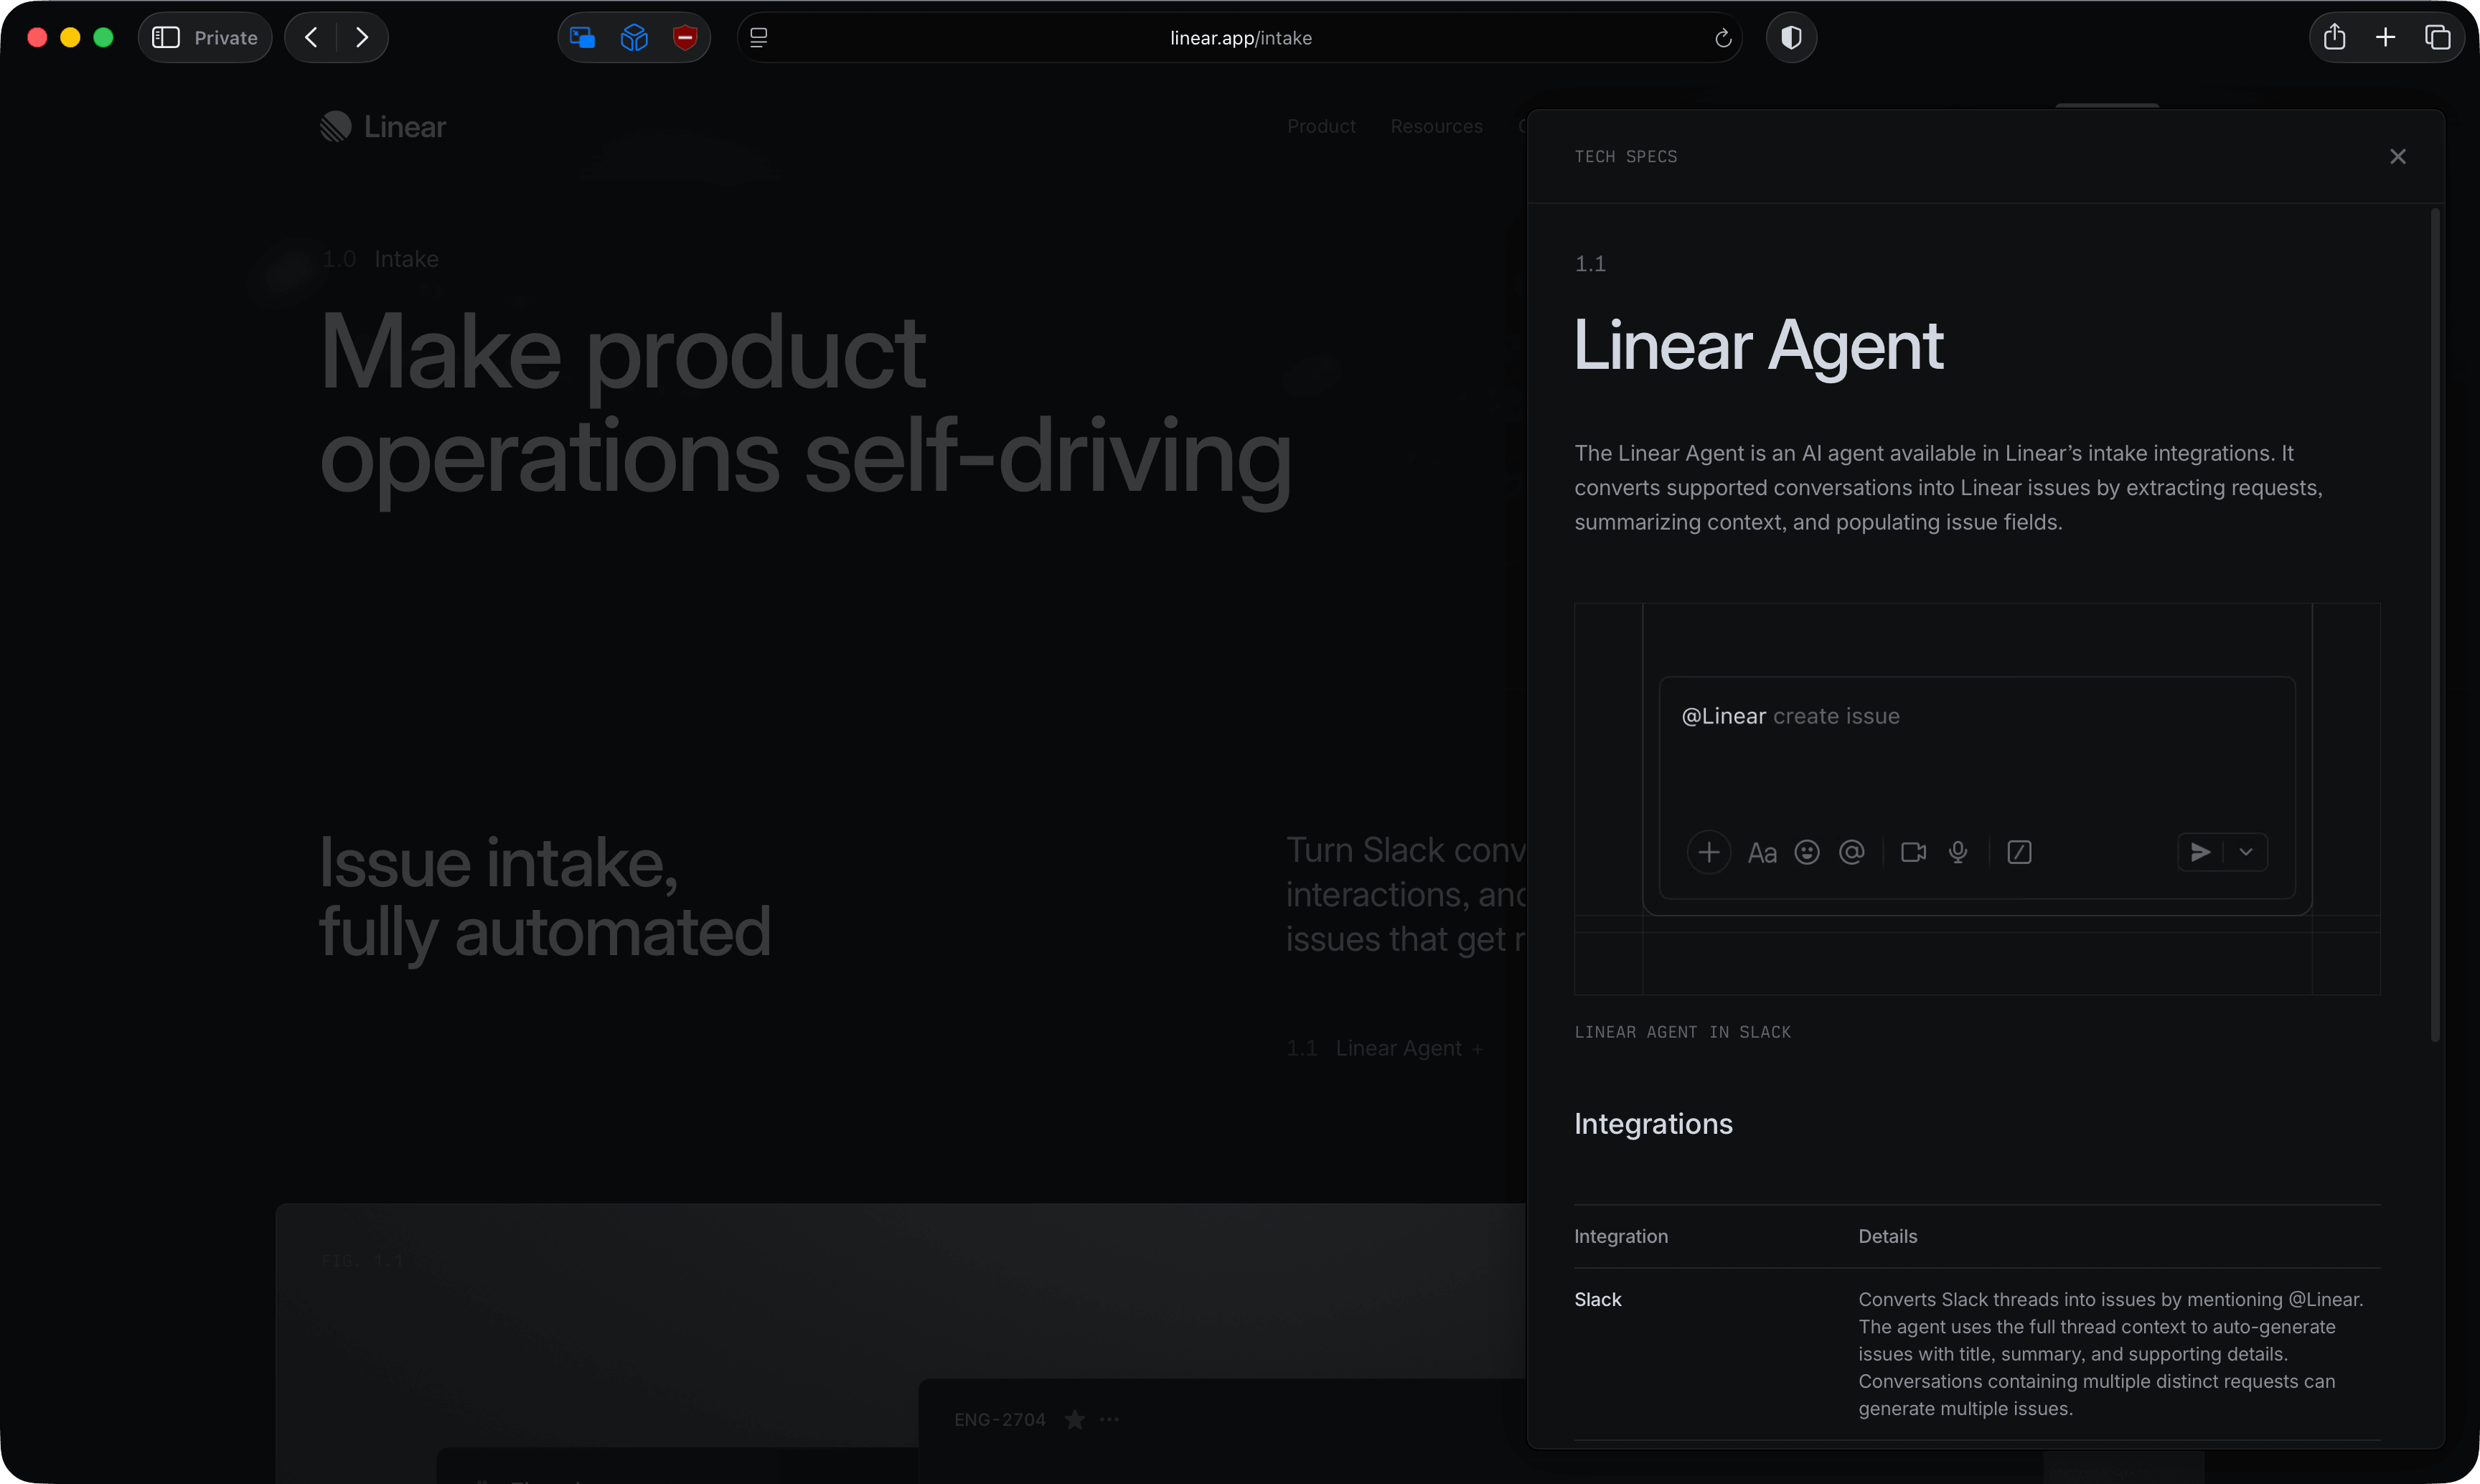Show the tab overview icon
The height and width of the screenshot is (1484, 2480).
click(x=2437, y=37)
